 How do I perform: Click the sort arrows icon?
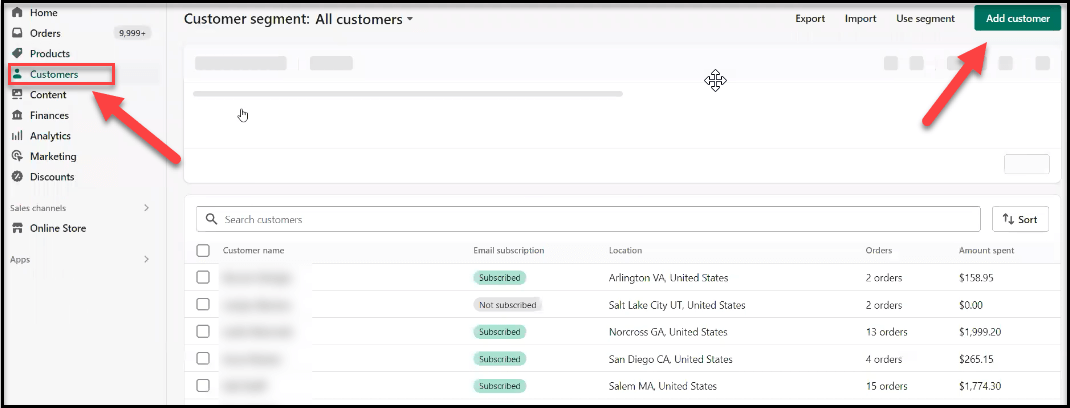point(1008,220)
